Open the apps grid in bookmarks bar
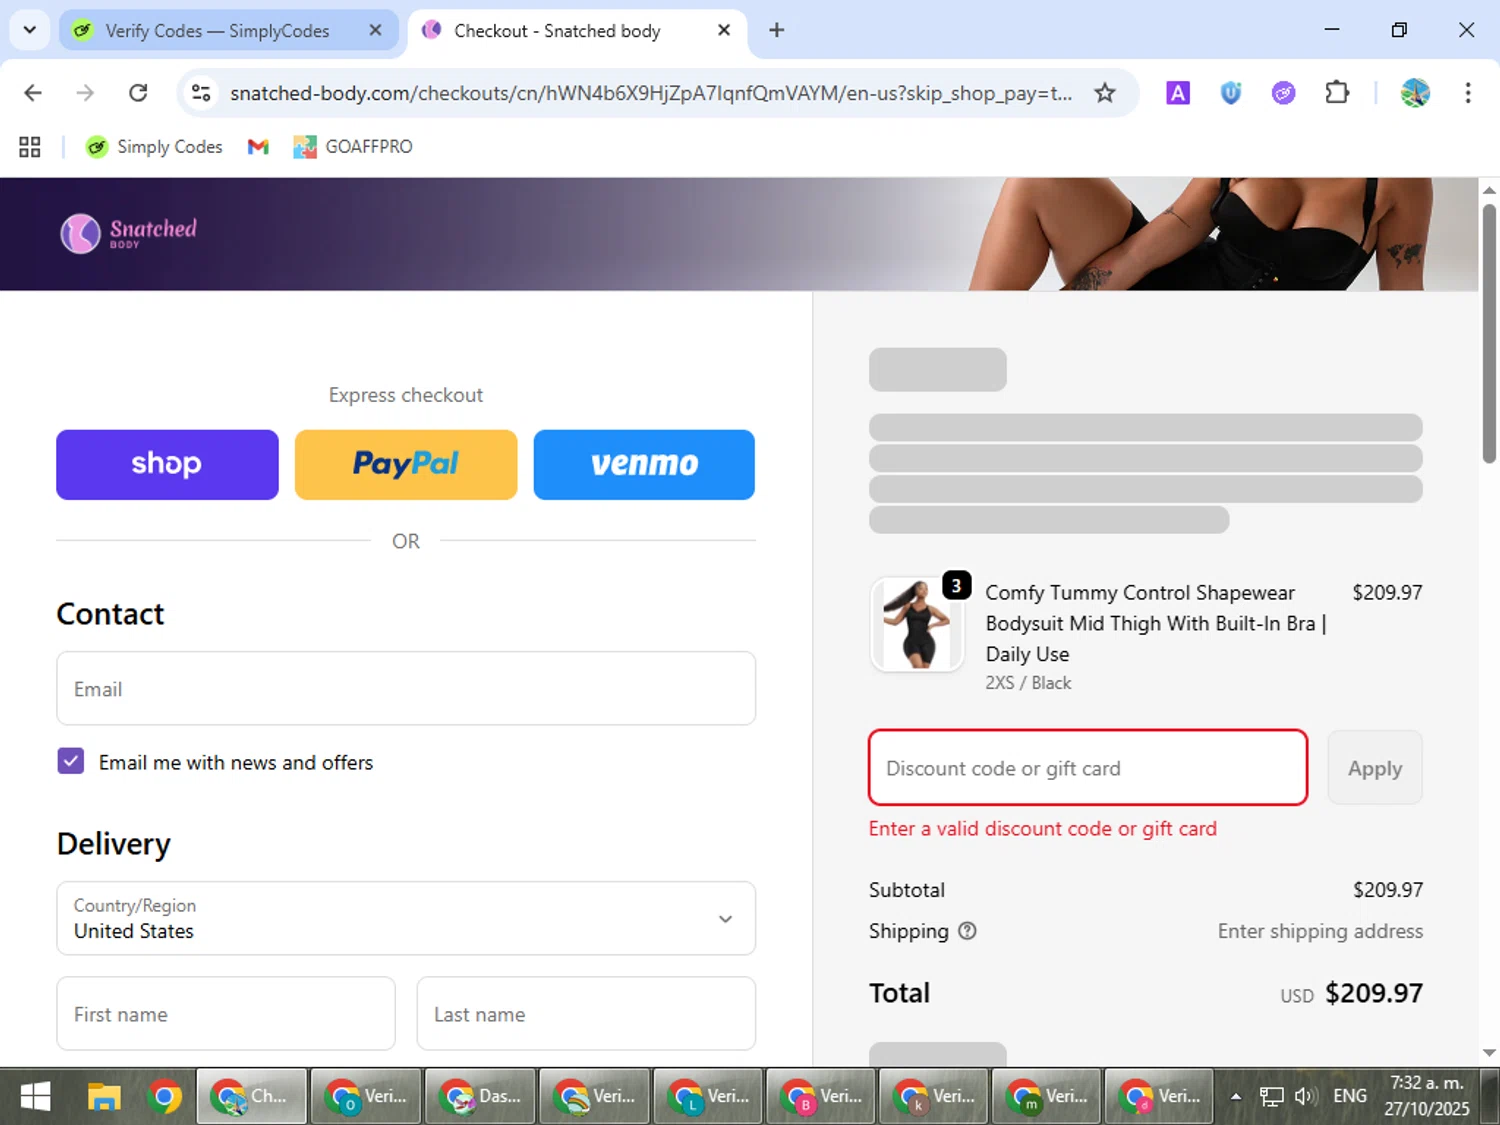 click(30, 147)
